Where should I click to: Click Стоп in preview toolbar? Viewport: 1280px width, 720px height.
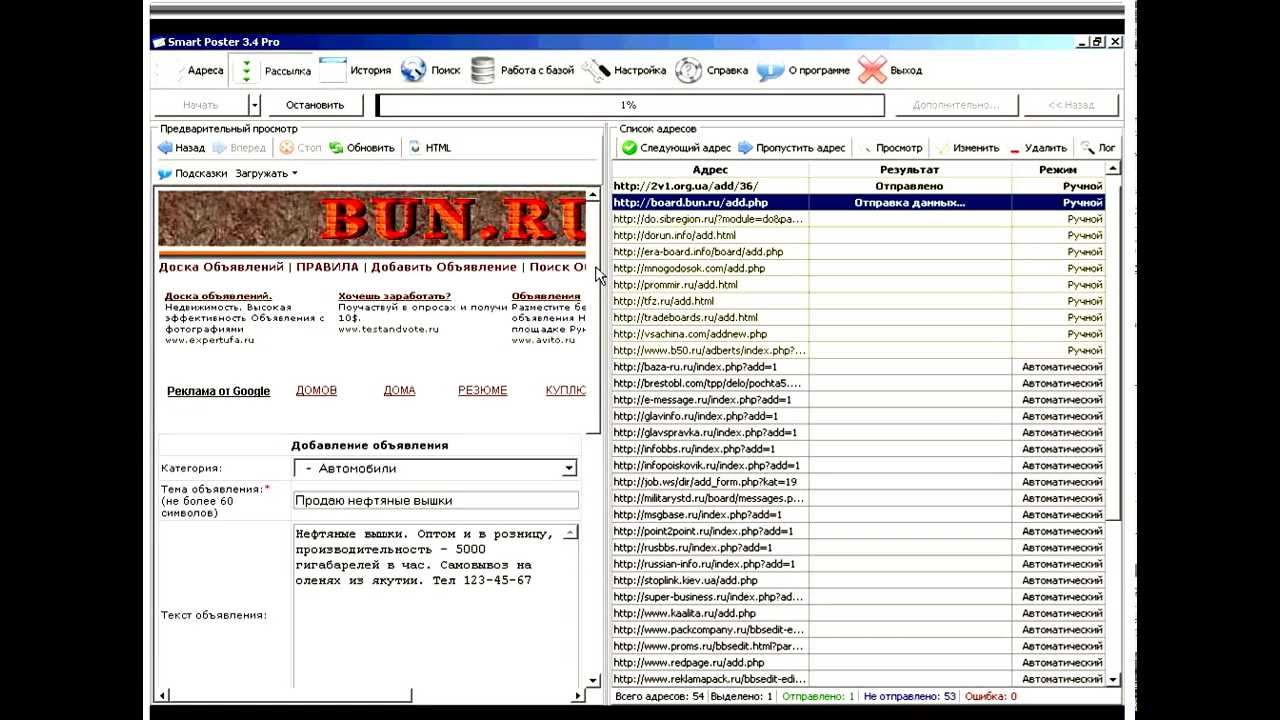click(300, 148)
